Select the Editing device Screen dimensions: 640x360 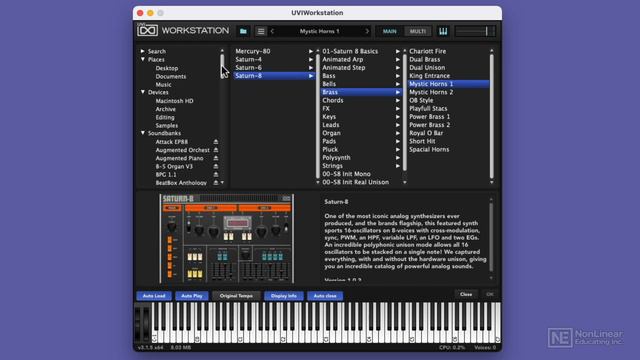click(164, 117)
